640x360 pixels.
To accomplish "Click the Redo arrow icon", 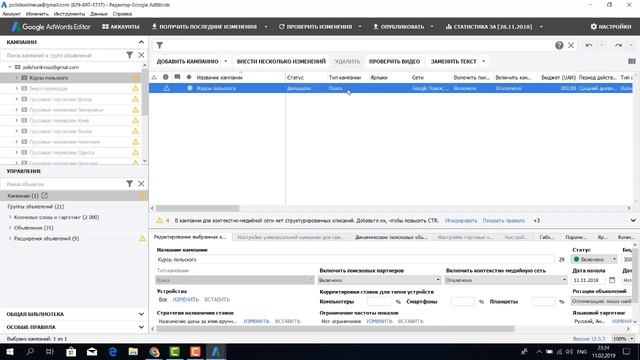I will click(618, 45).
